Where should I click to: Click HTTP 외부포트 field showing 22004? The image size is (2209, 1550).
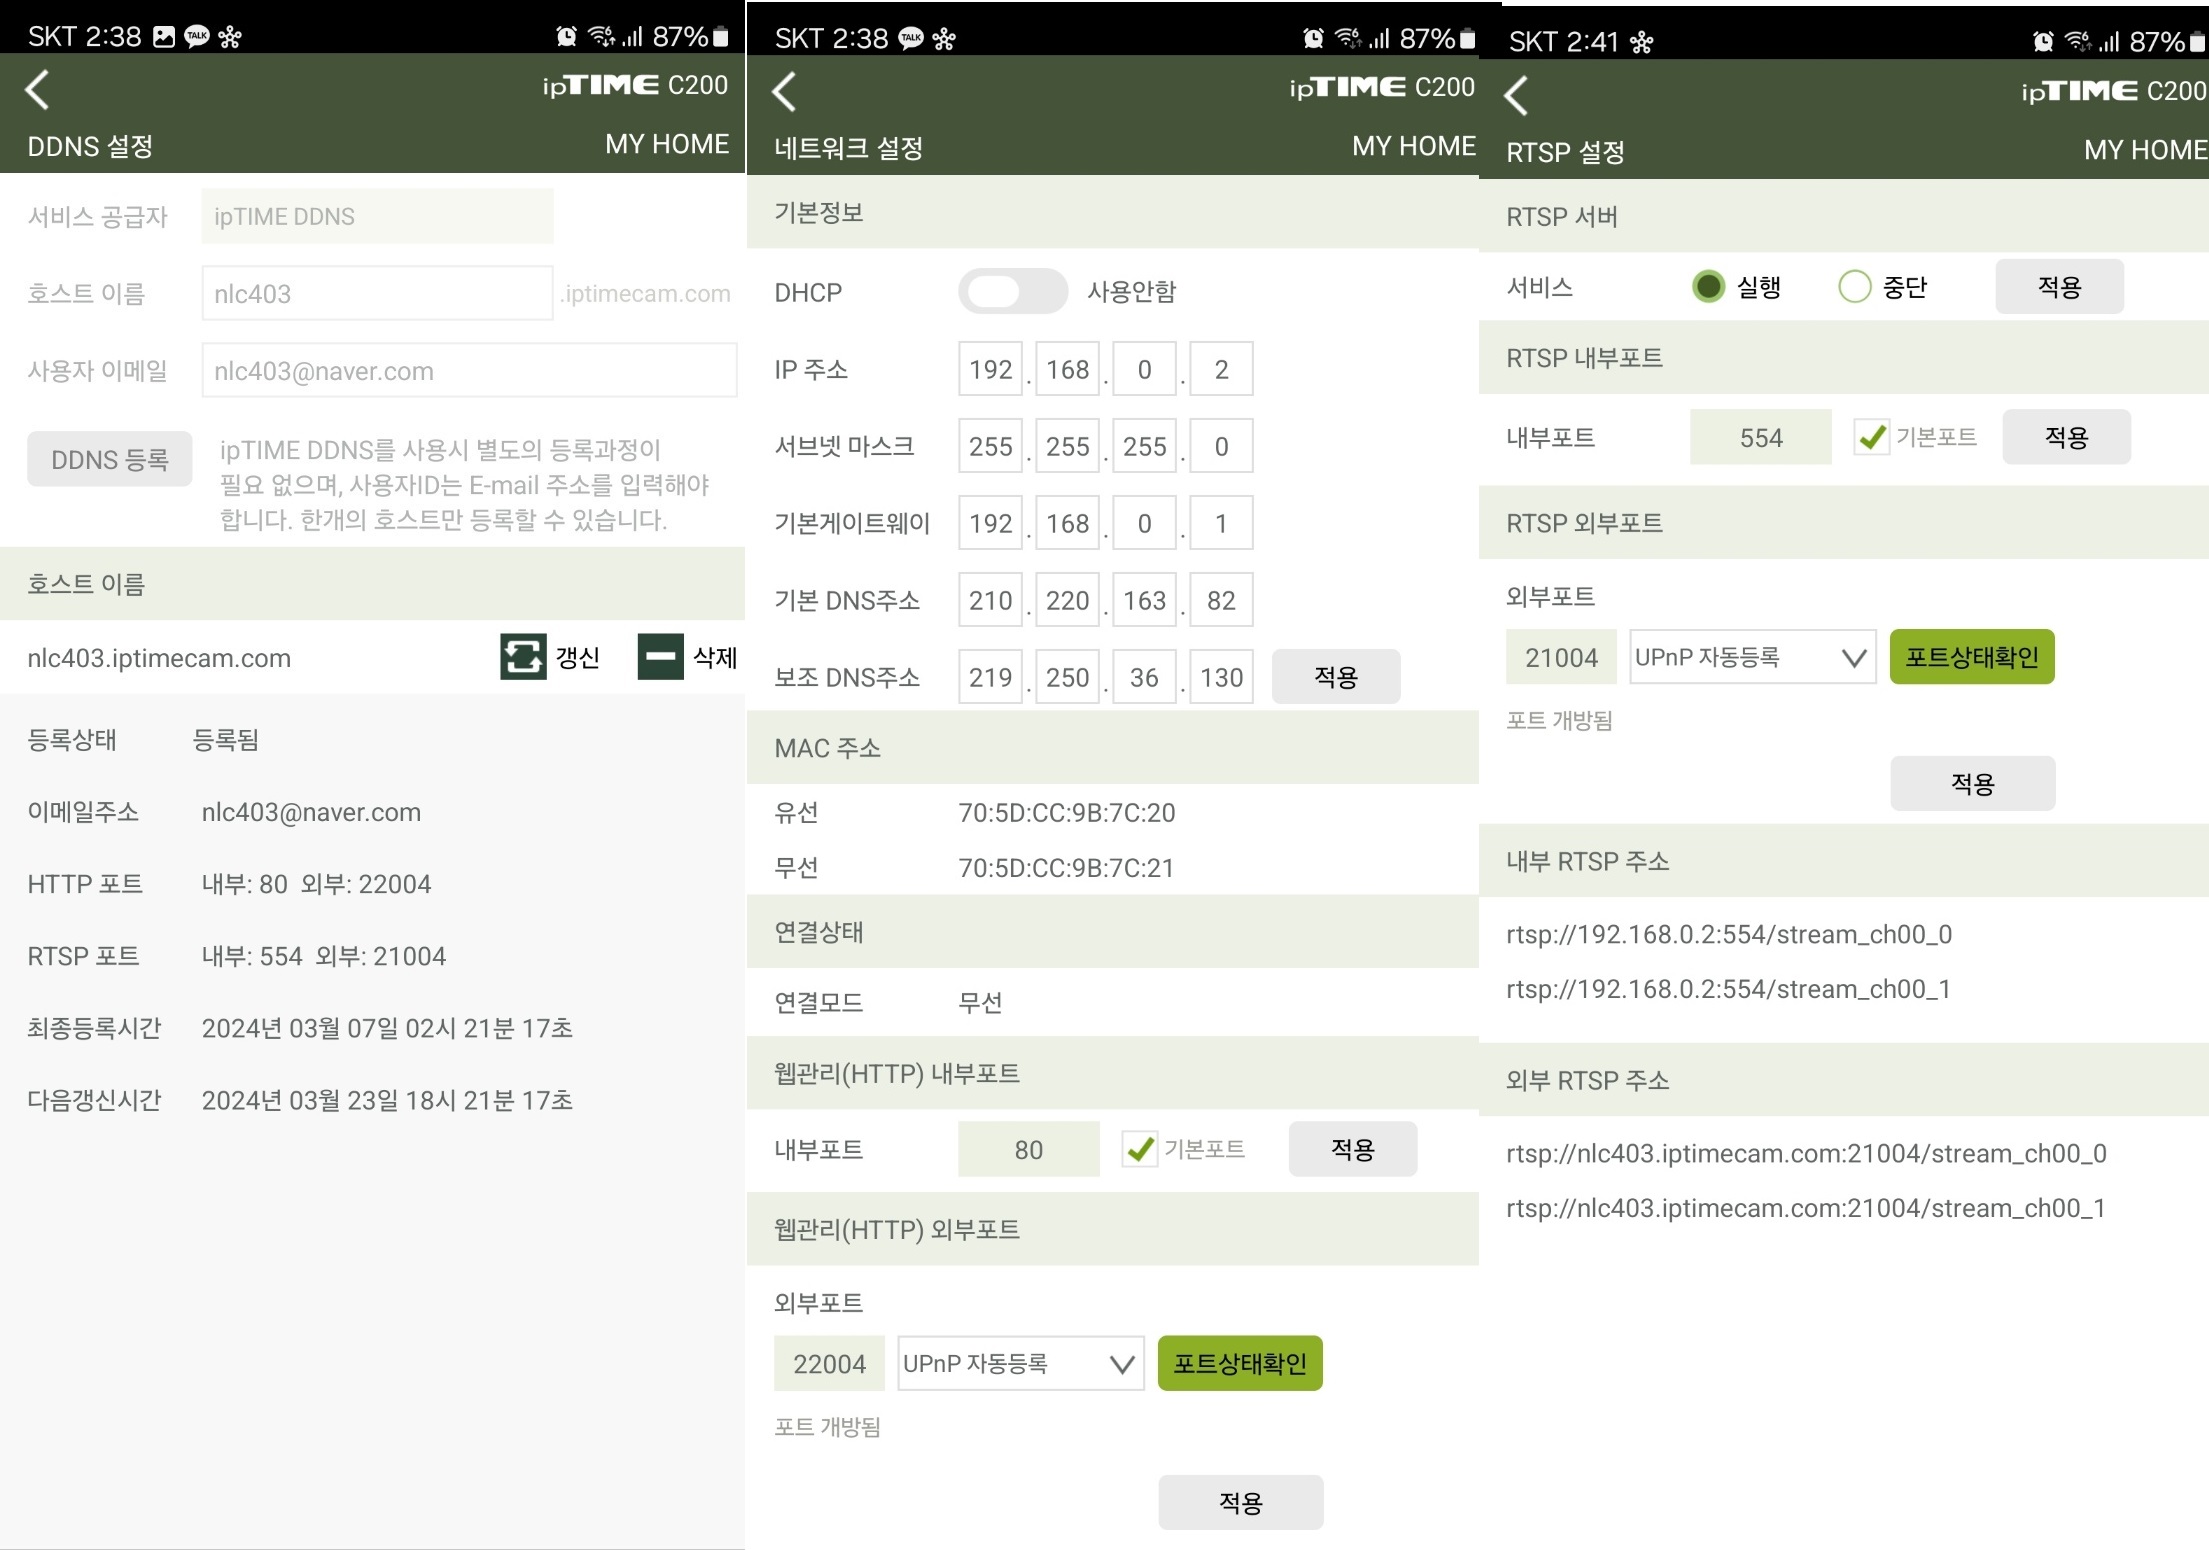click(x=829, y=1364)
